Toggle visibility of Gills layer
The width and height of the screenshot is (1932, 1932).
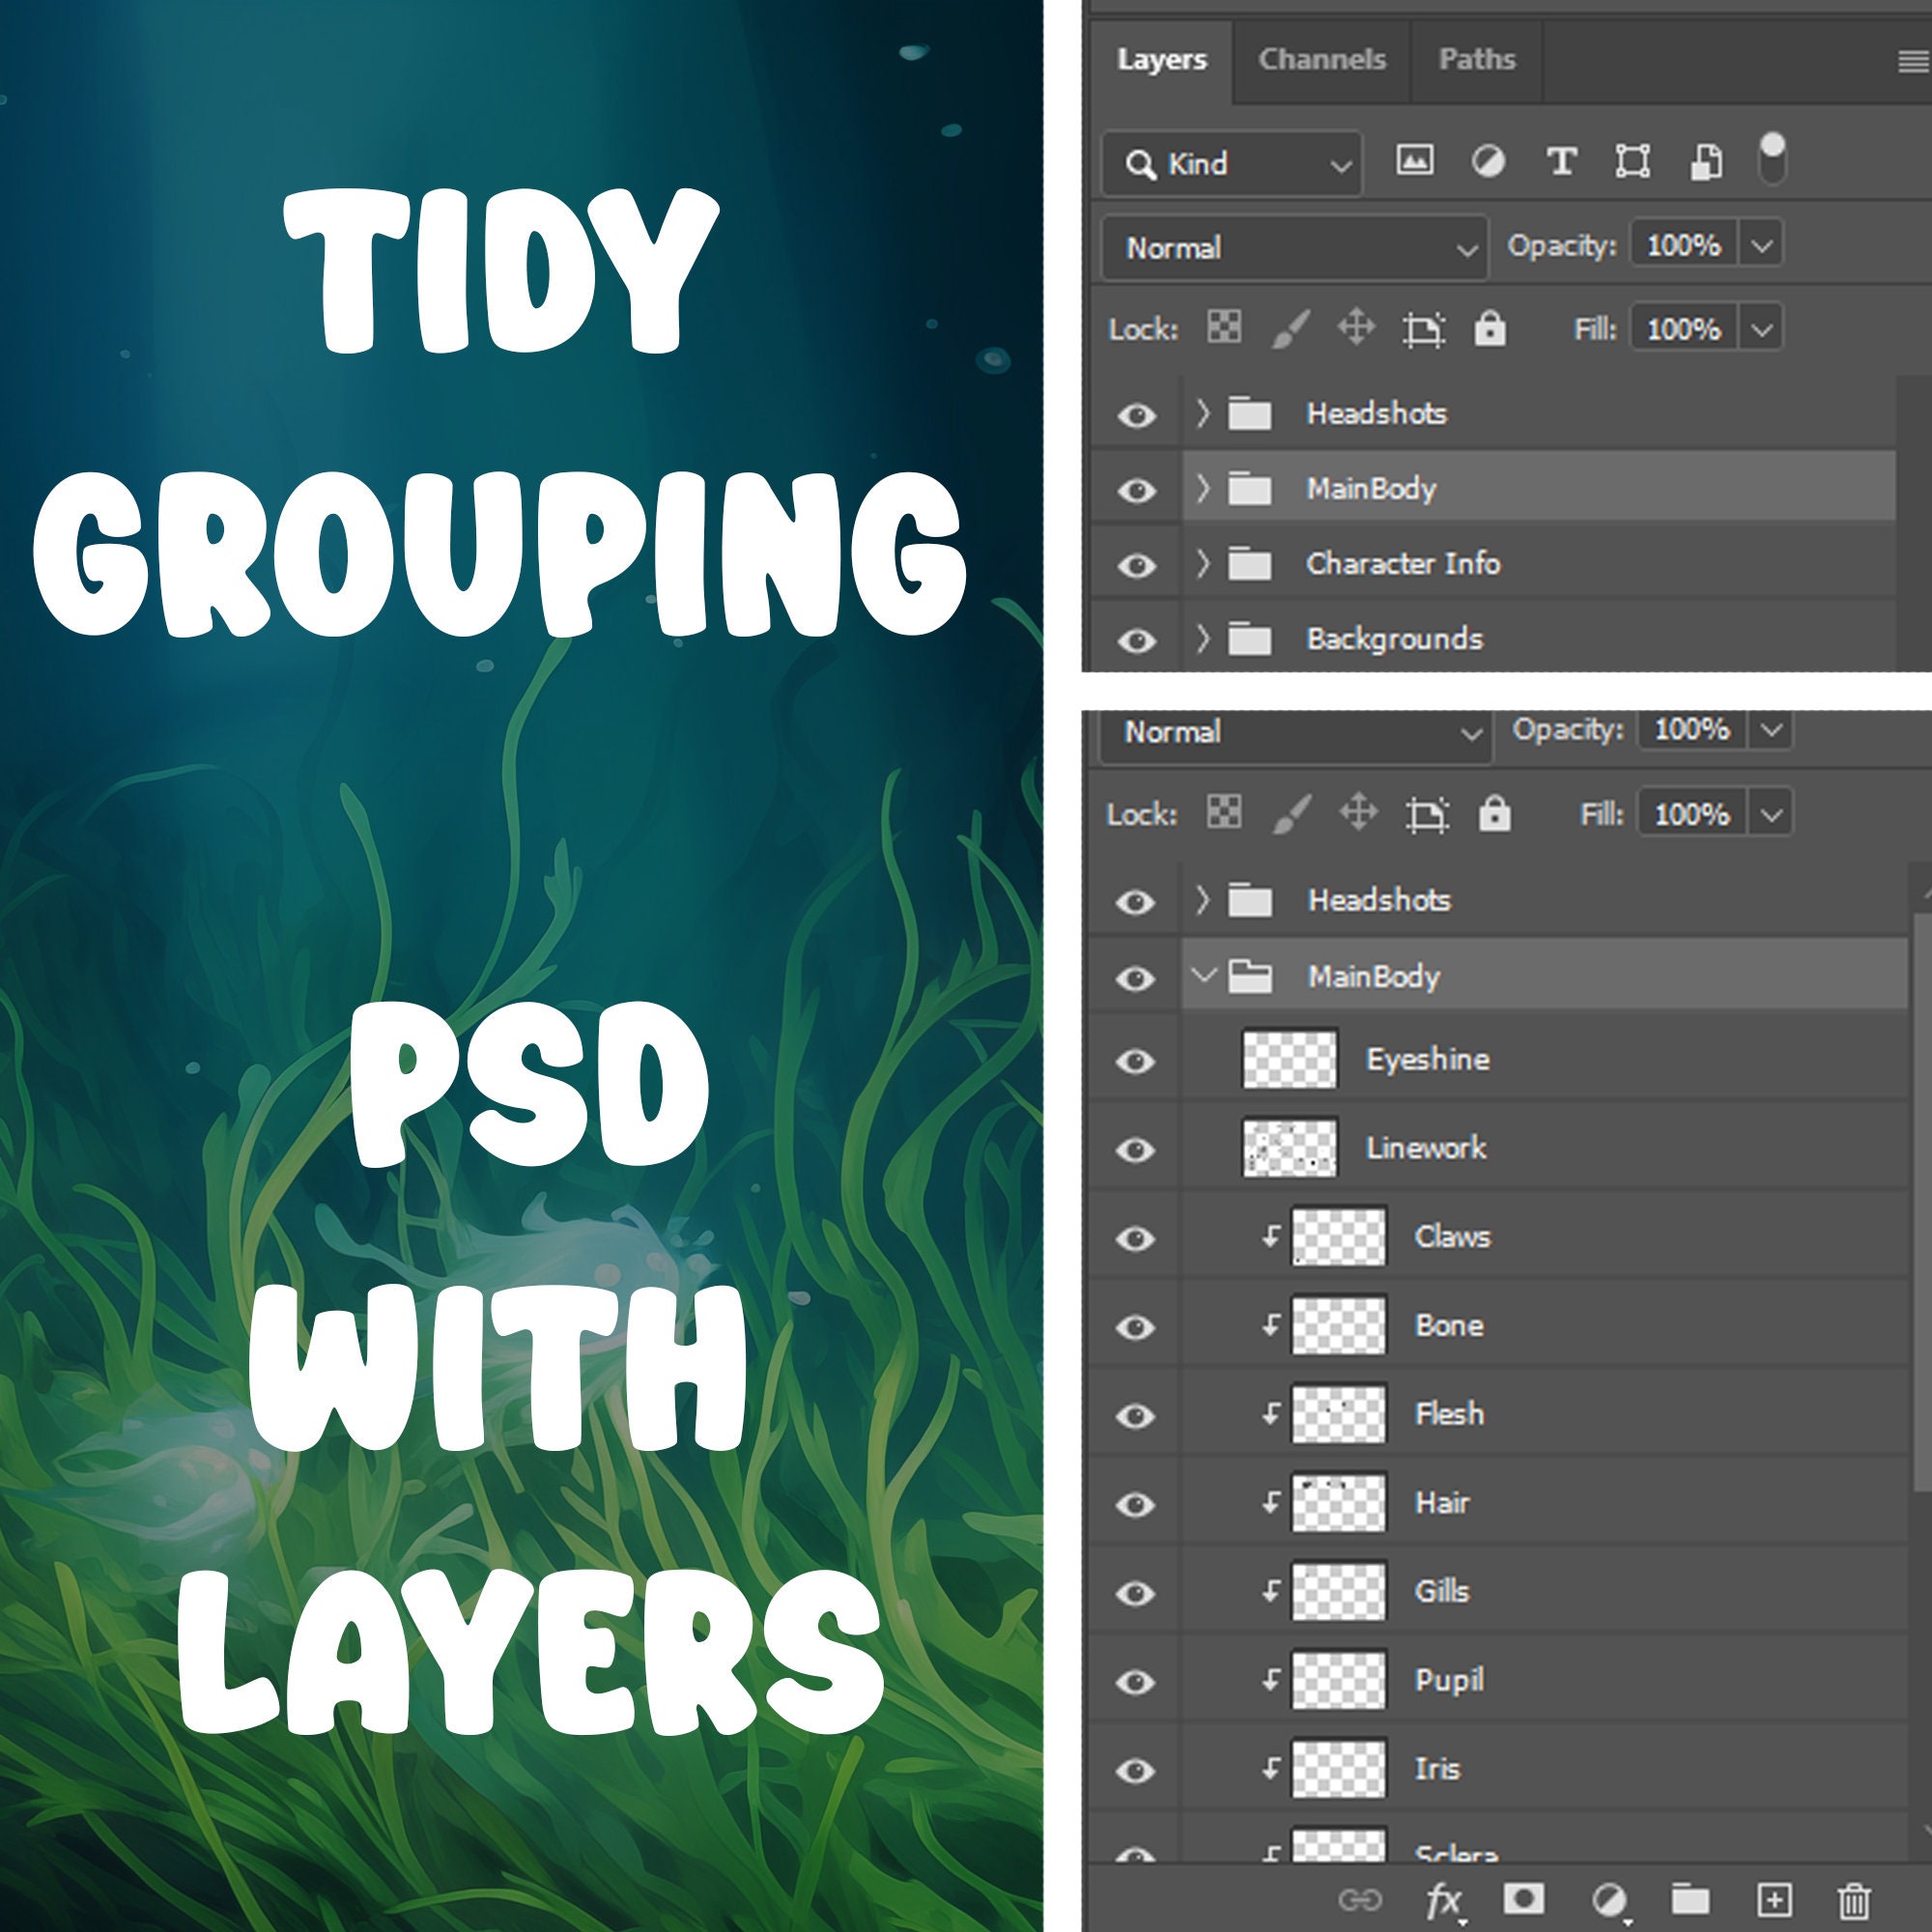click(1135, 1593)
